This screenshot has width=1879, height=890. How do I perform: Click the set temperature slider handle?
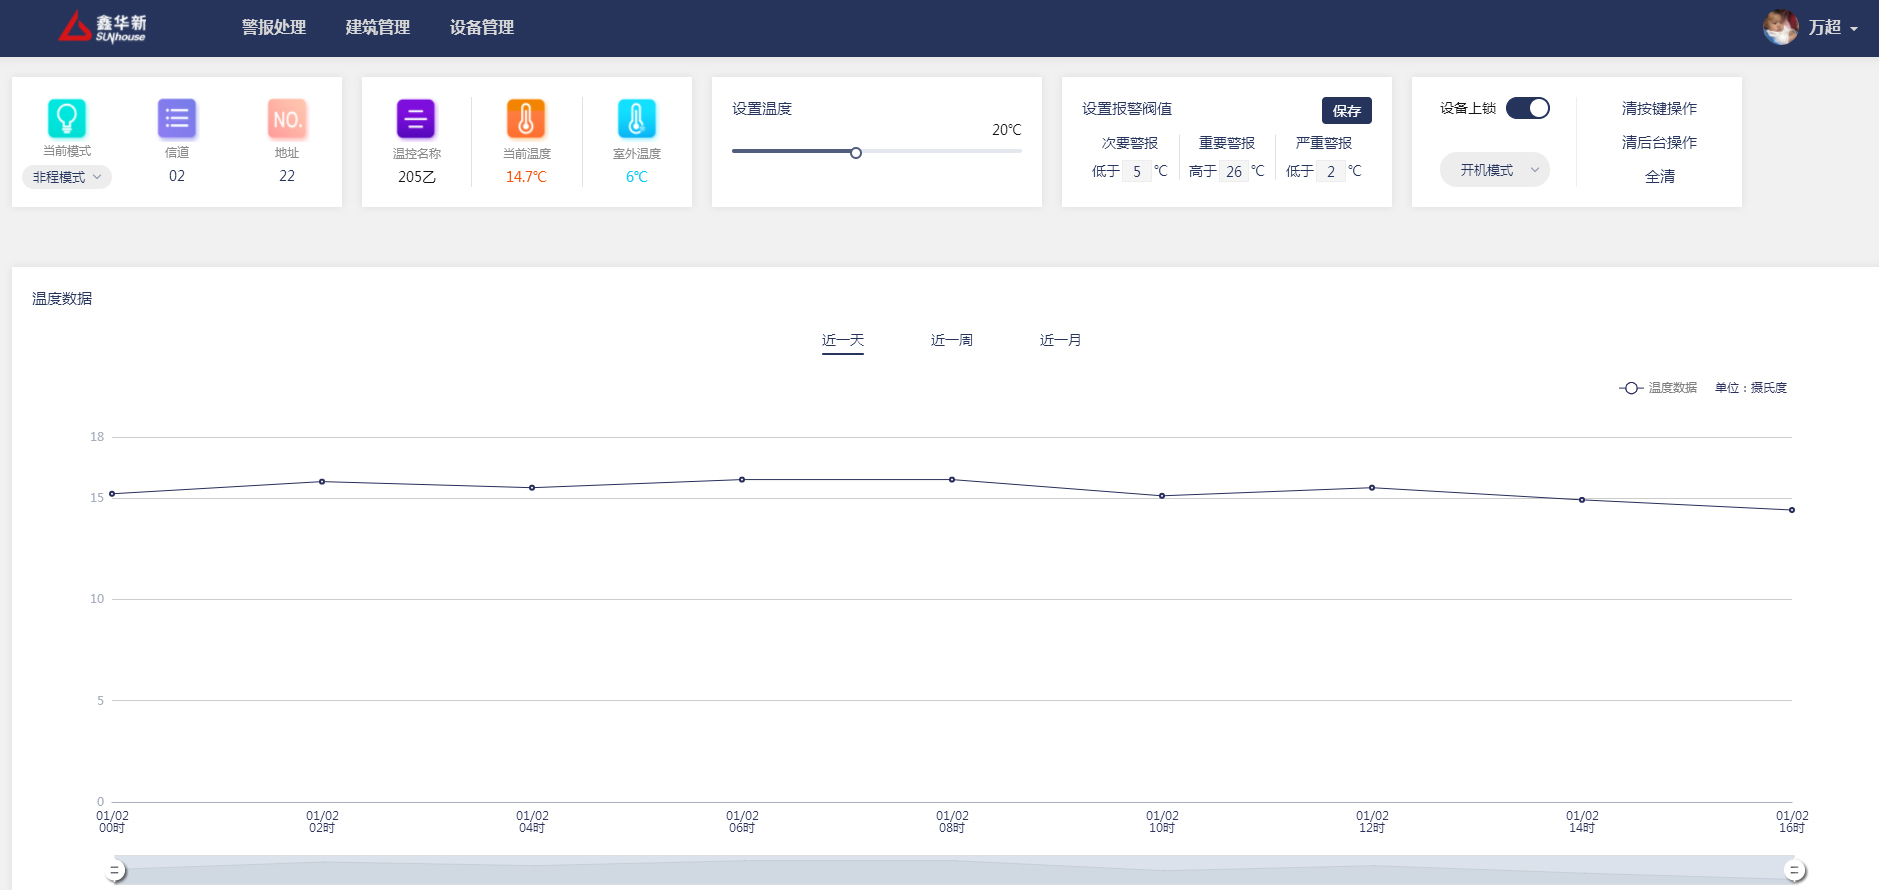(856, 153)
